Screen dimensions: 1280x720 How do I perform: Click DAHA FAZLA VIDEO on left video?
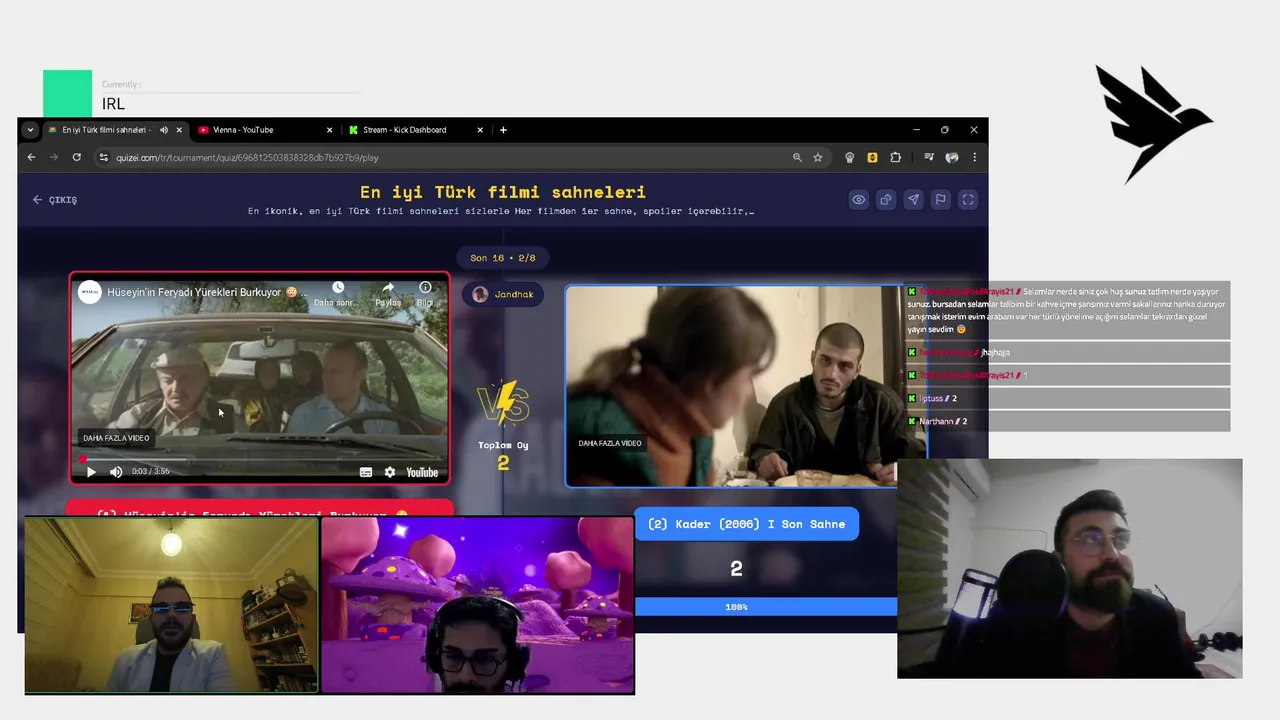[116, 438]
